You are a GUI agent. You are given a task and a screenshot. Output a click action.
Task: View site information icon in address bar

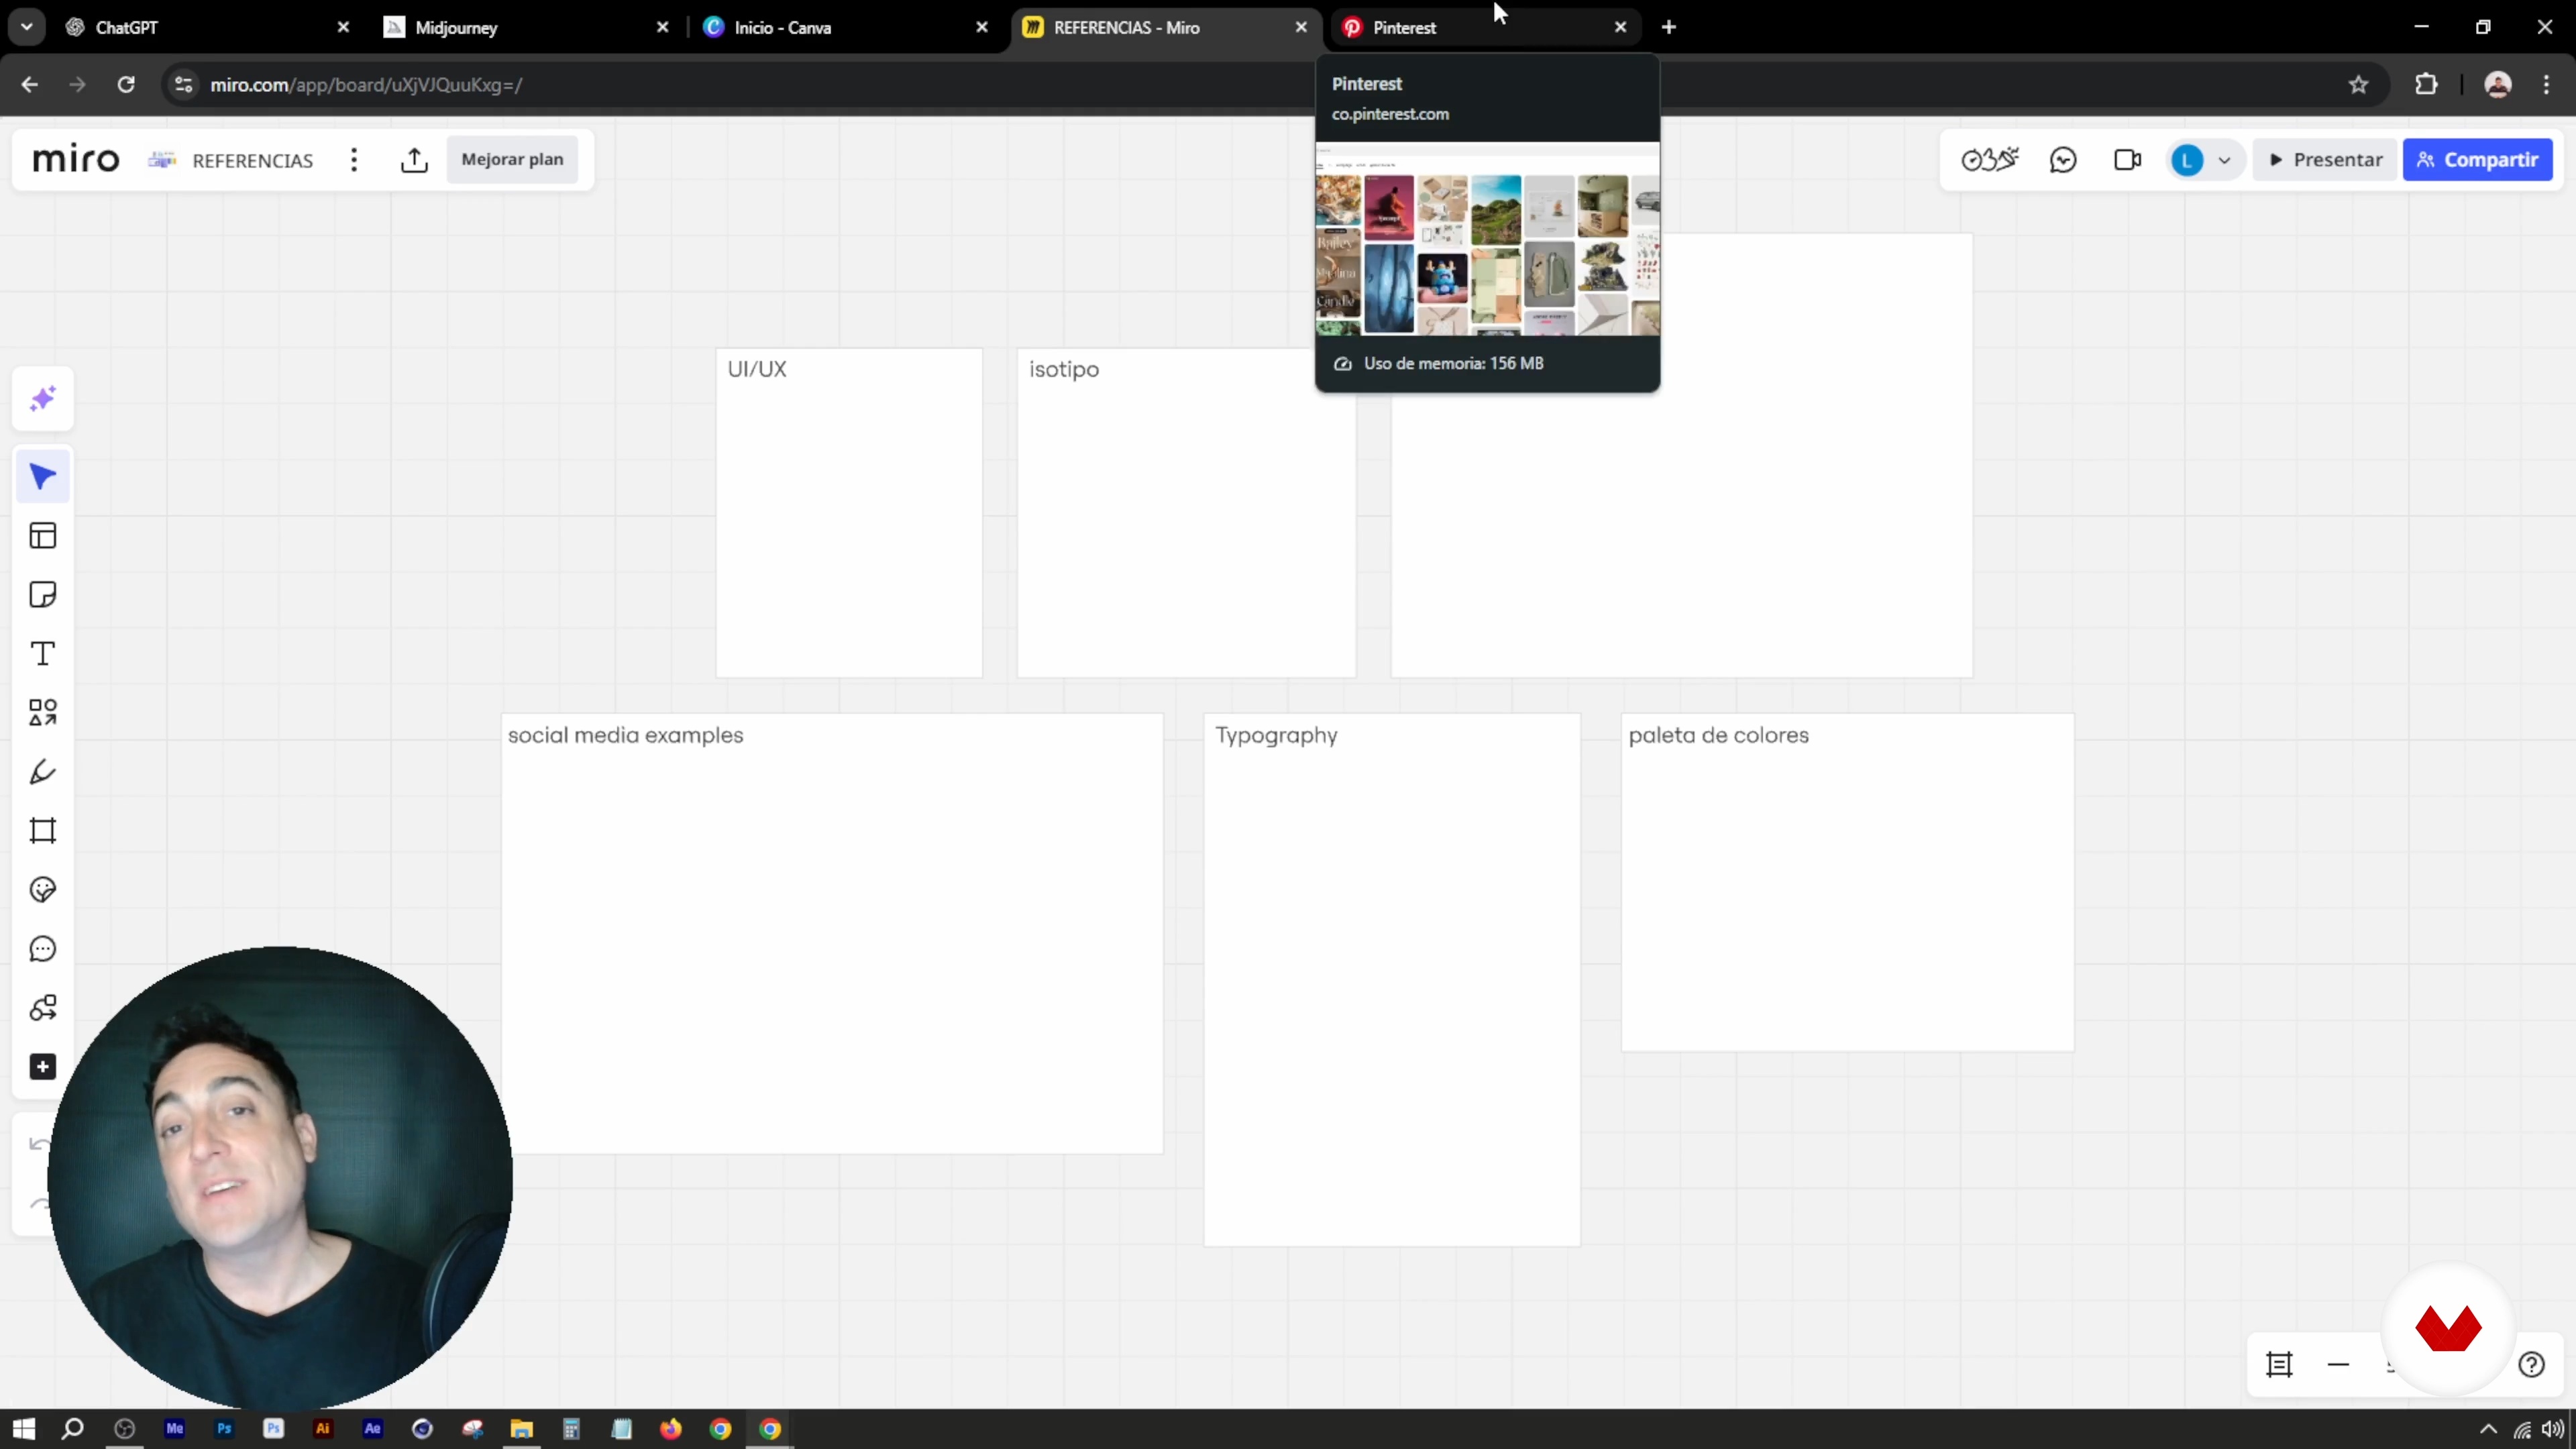click(183, 85)
